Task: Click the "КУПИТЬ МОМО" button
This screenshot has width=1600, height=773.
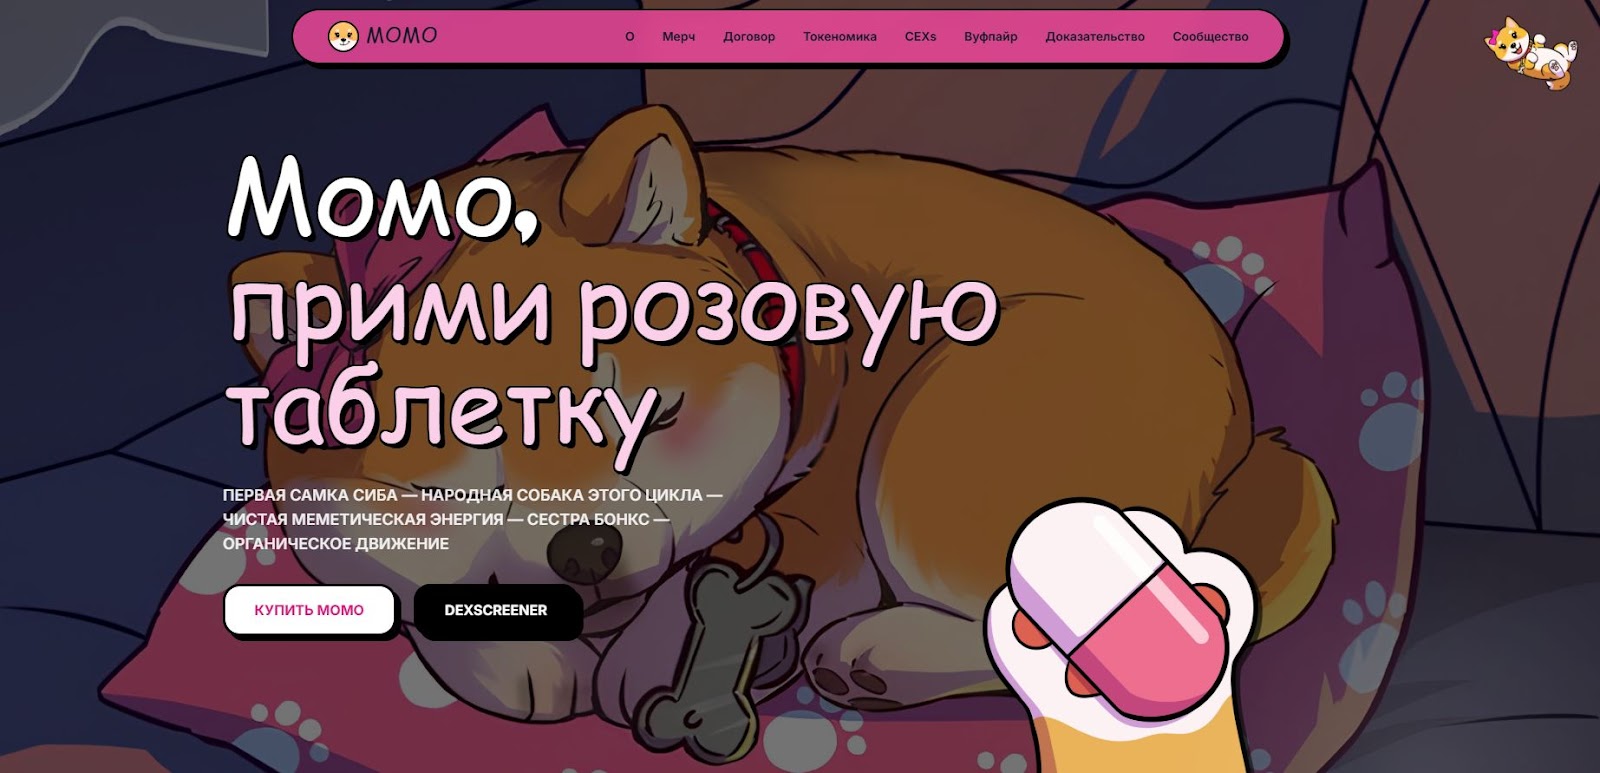Action: 309,610
